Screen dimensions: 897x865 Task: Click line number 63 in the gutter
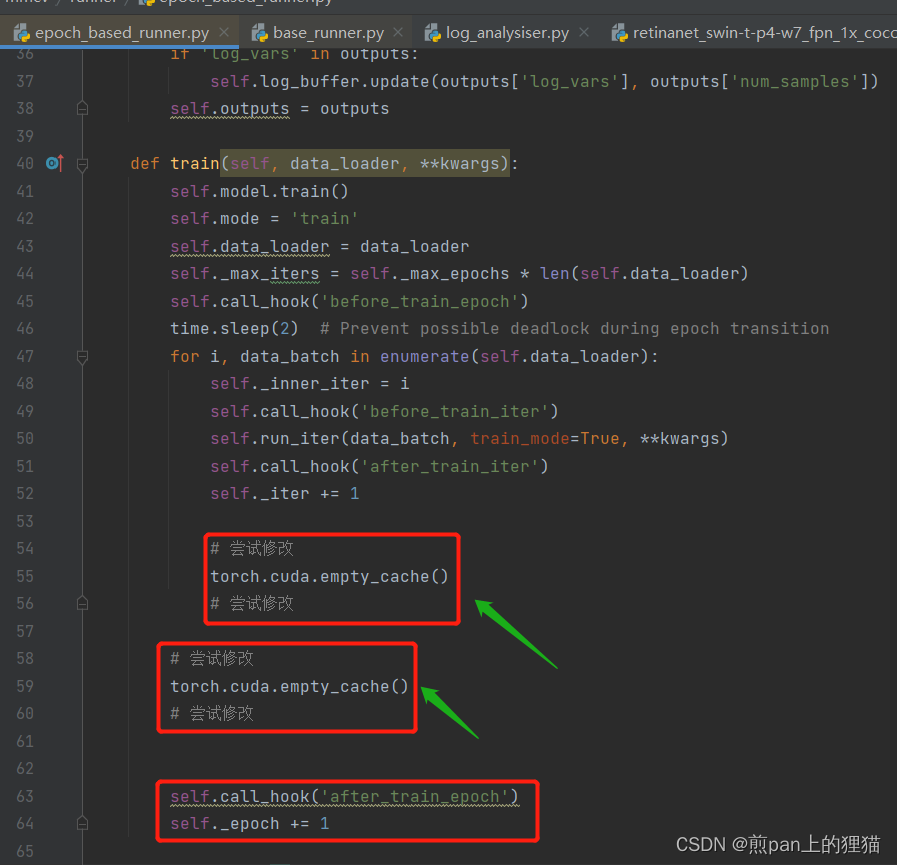point(25,796)
